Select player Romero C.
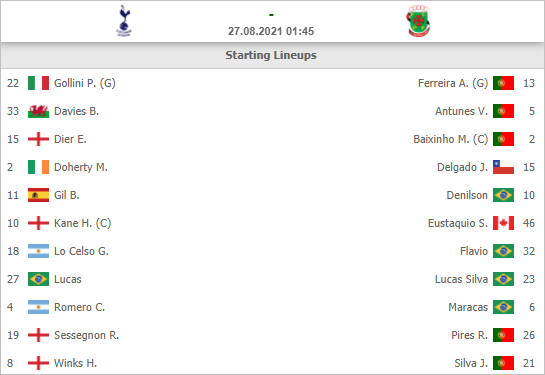 79,307
